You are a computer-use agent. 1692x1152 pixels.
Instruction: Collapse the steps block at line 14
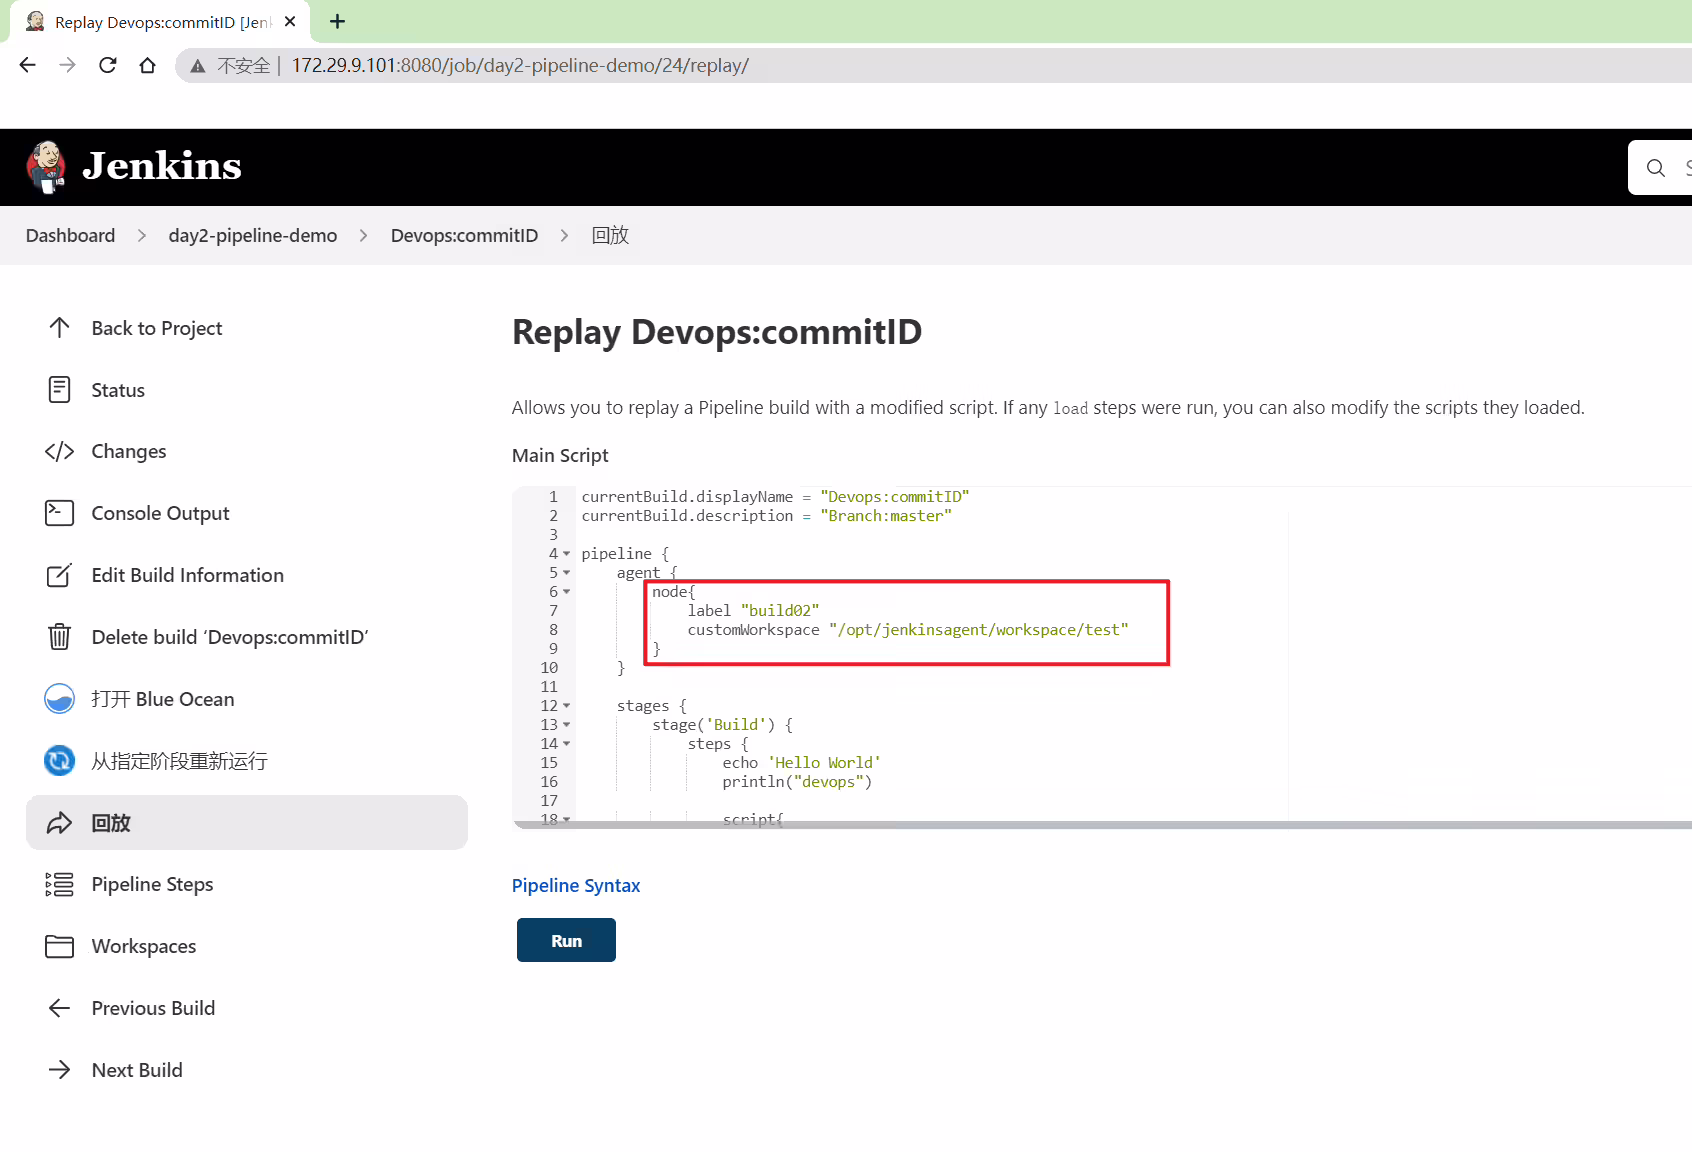566,744
